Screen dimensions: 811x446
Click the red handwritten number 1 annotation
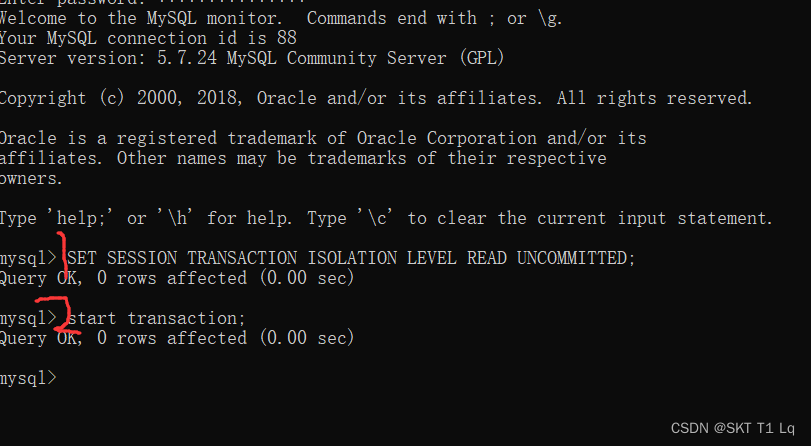[64, 258]
